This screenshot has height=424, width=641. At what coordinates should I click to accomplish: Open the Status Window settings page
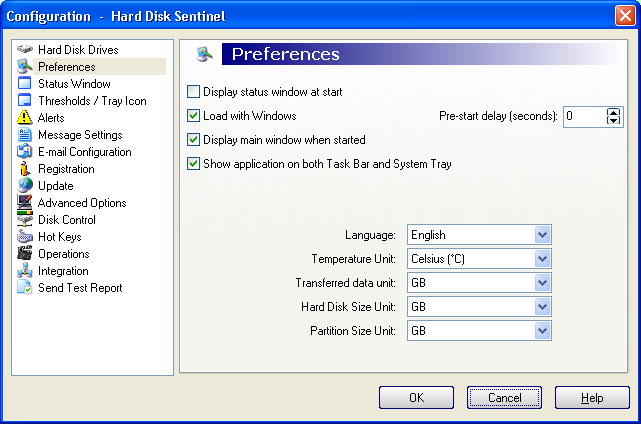74,84
